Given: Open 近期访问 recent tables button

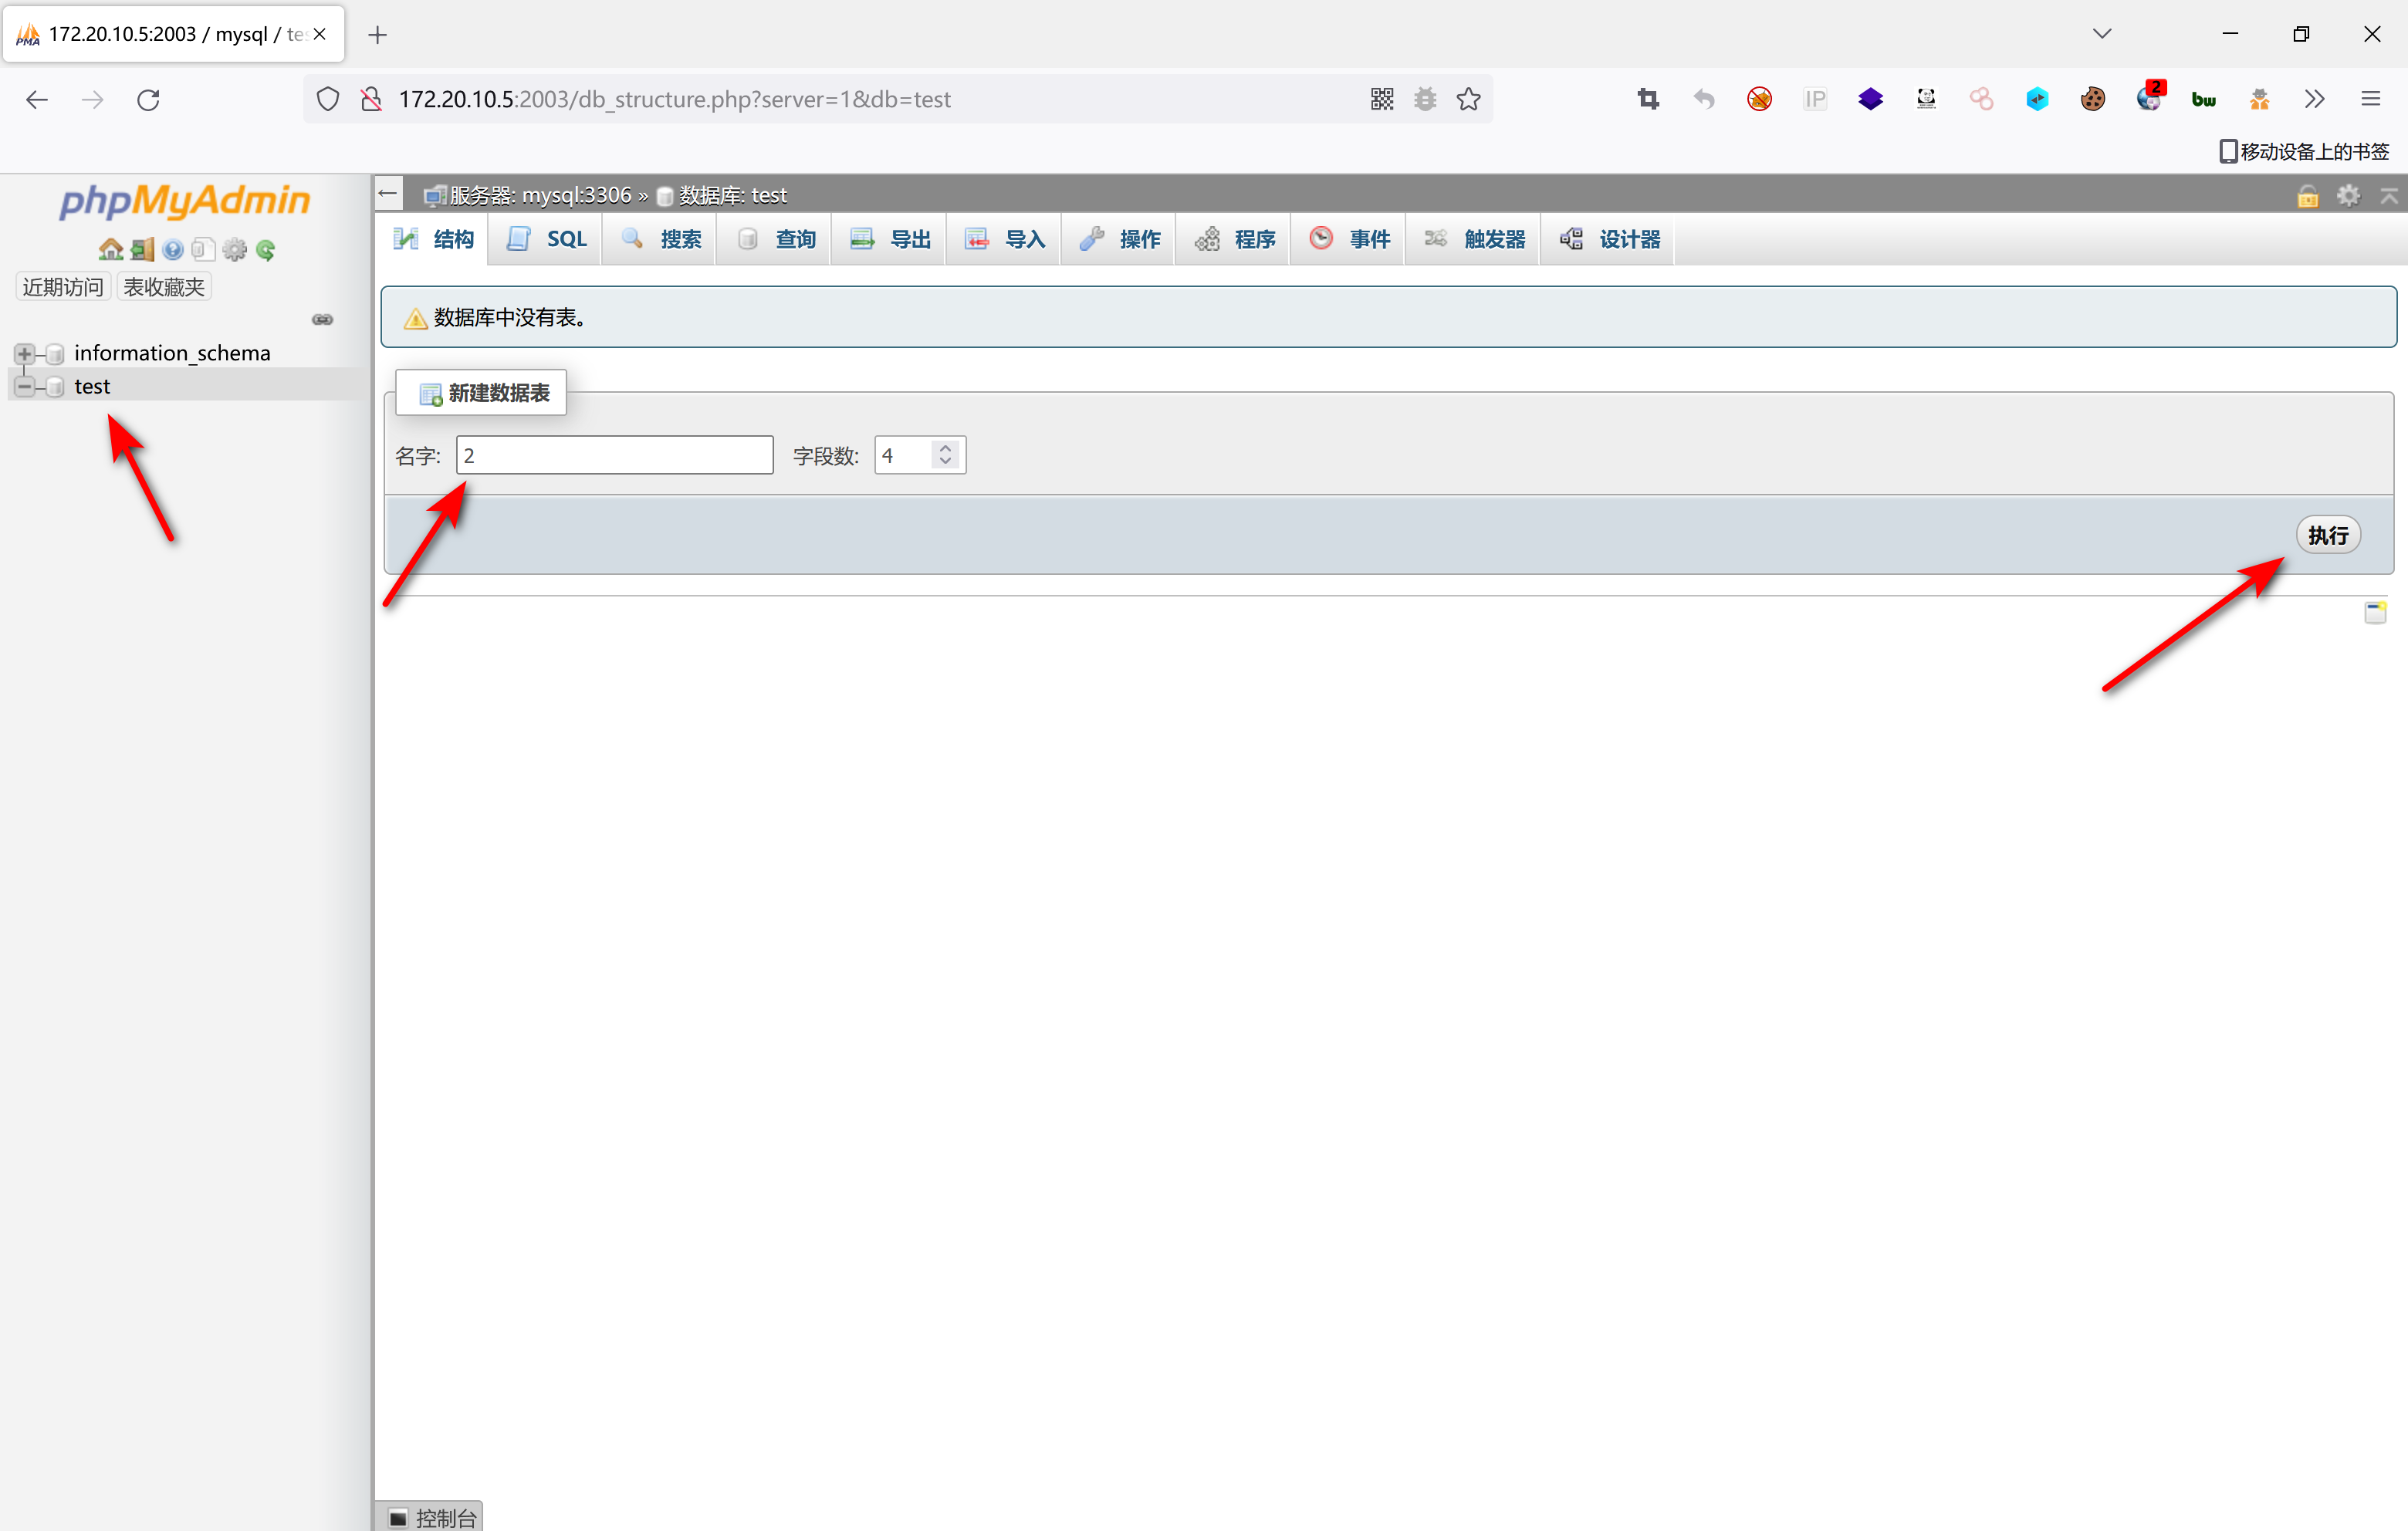Looking at the screenshot, I should point(63,287).
